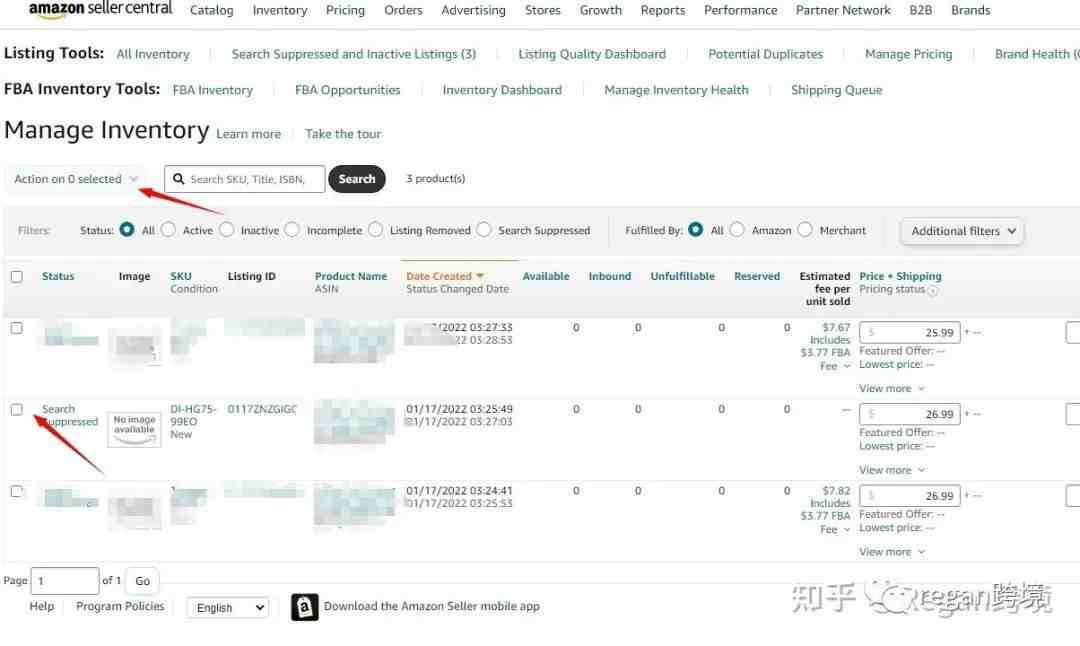
Task: Sort by the Available column header
Action: [546, 276]
